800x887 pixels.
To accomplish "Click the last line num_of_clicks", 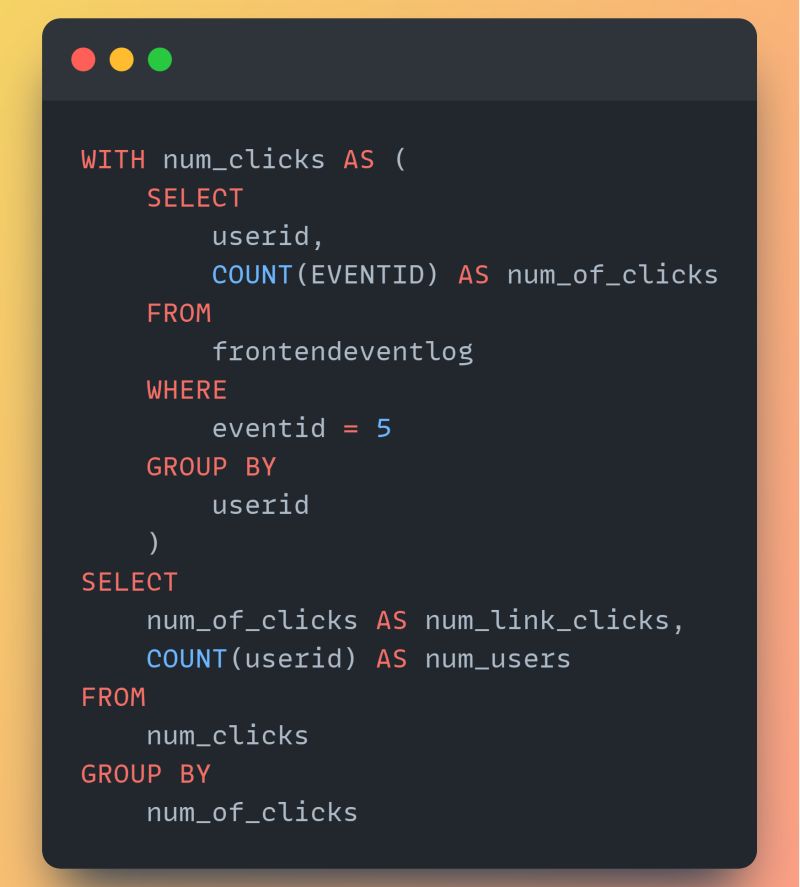I will pyautogui.click(x=252, y=813).
